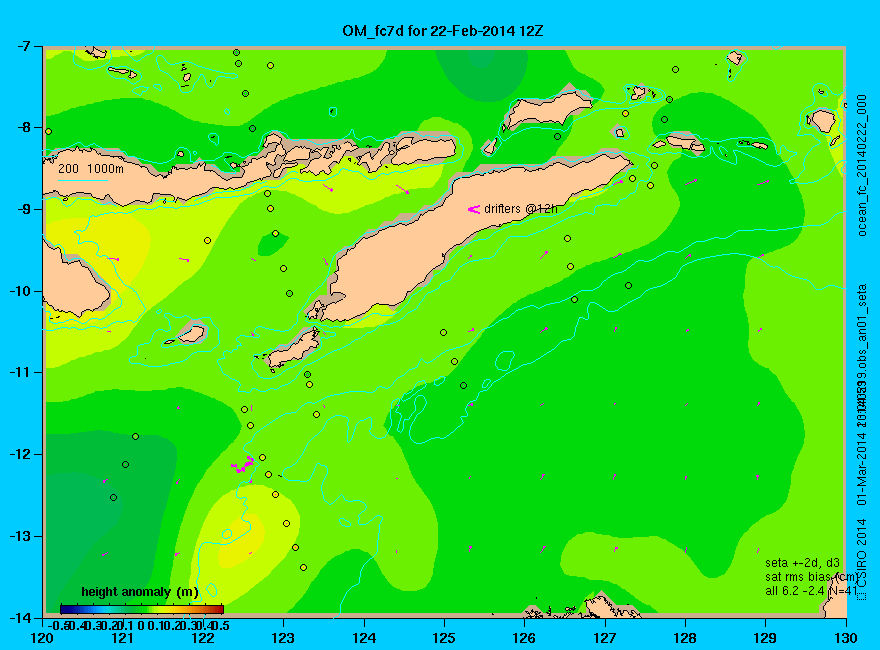Click the plot title OM_fc7d for 22-Feb-2014 12Z
The width and height of the screenshot is (880, 650).
coord(443,30)
